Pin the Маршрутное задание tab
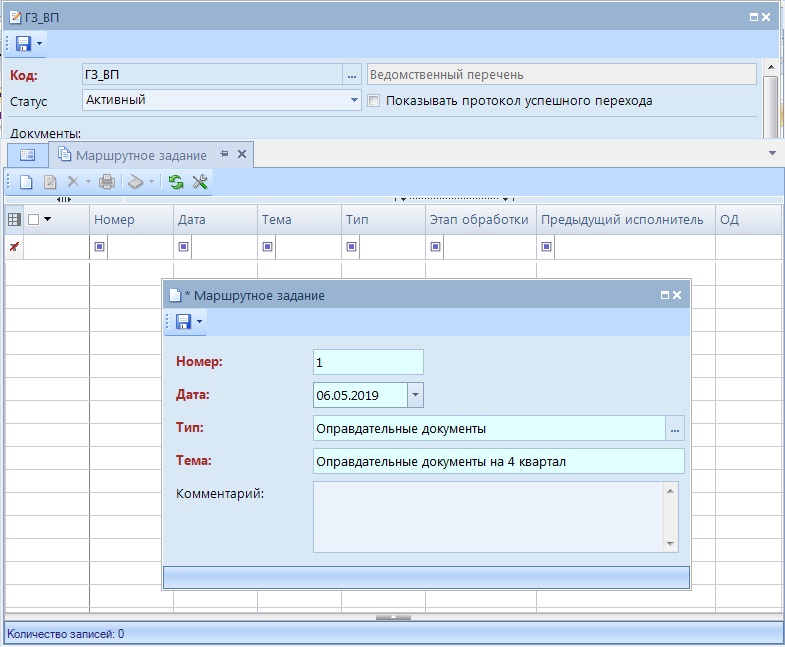785x647 pixels. [224, 154]
